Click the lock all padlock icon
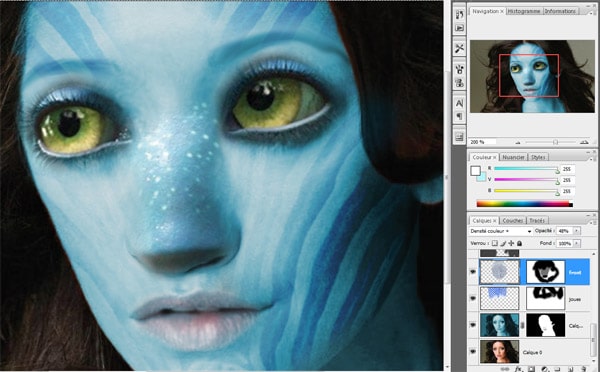This screenshot has width=600, height=372. click(x=519, y=243)
